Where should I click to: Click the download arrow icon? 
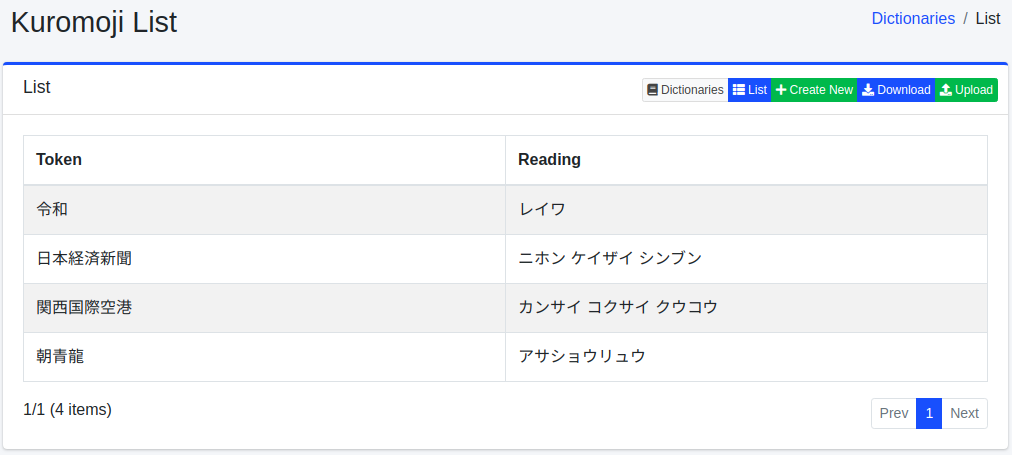(868, 90)
